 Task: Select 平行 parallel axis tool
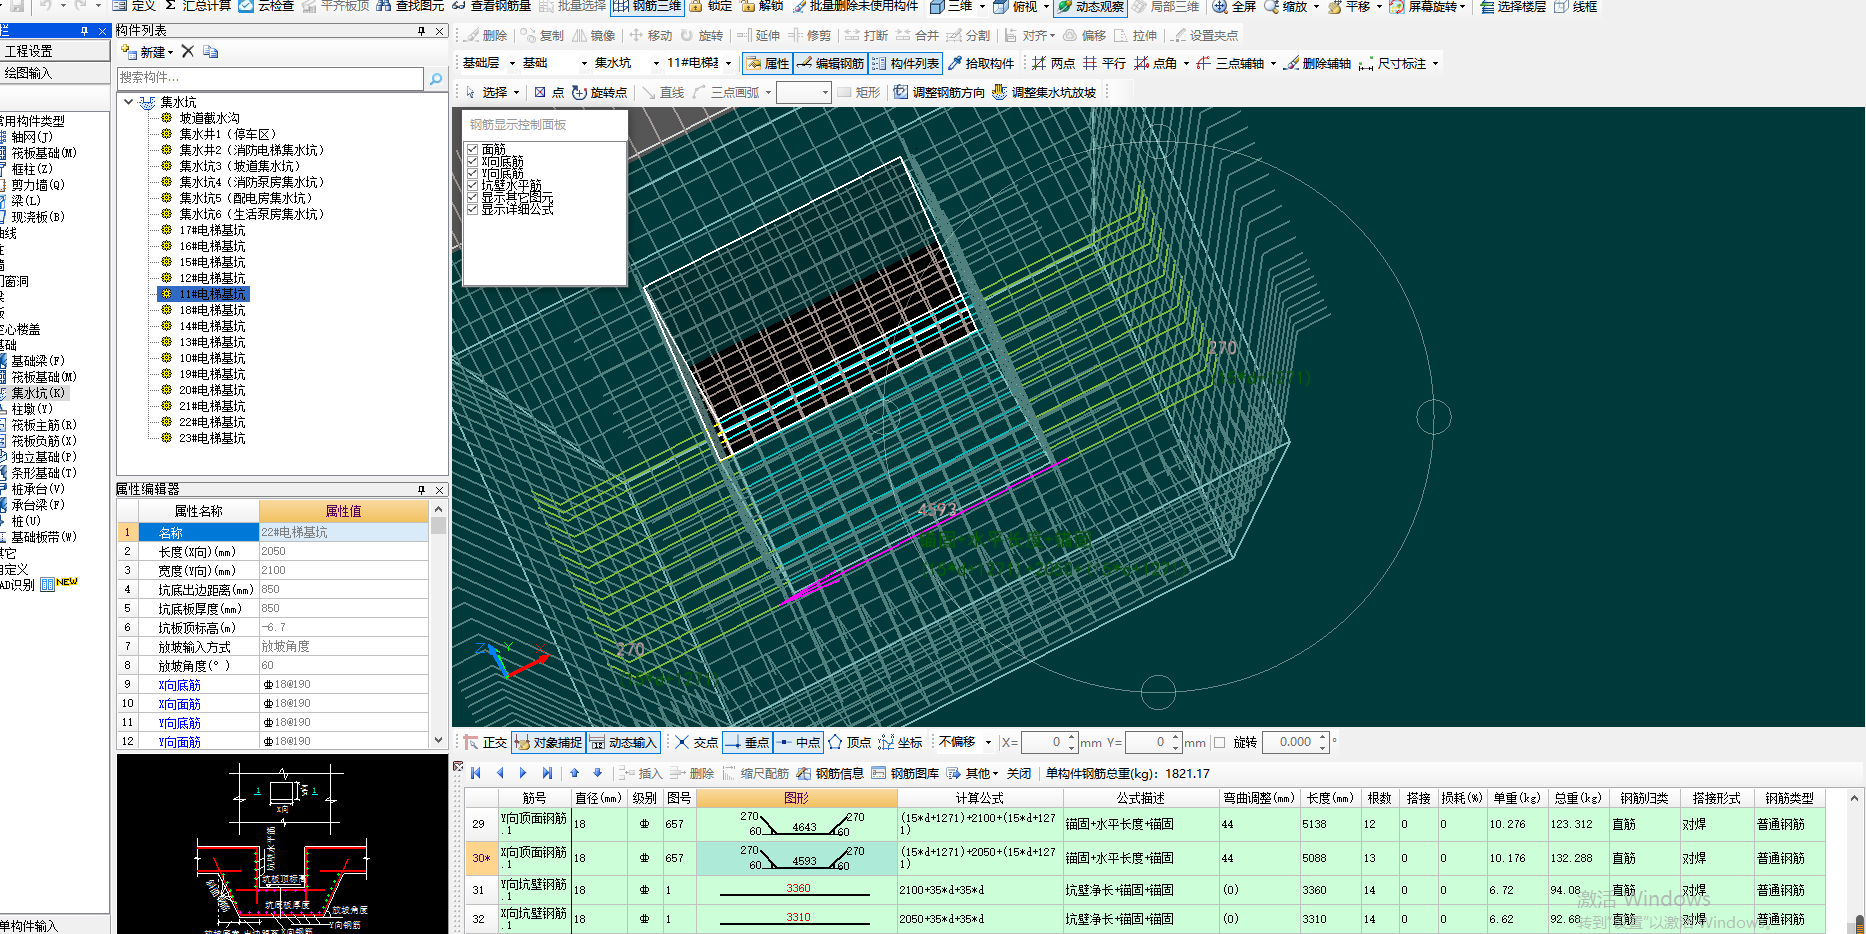1104,63
